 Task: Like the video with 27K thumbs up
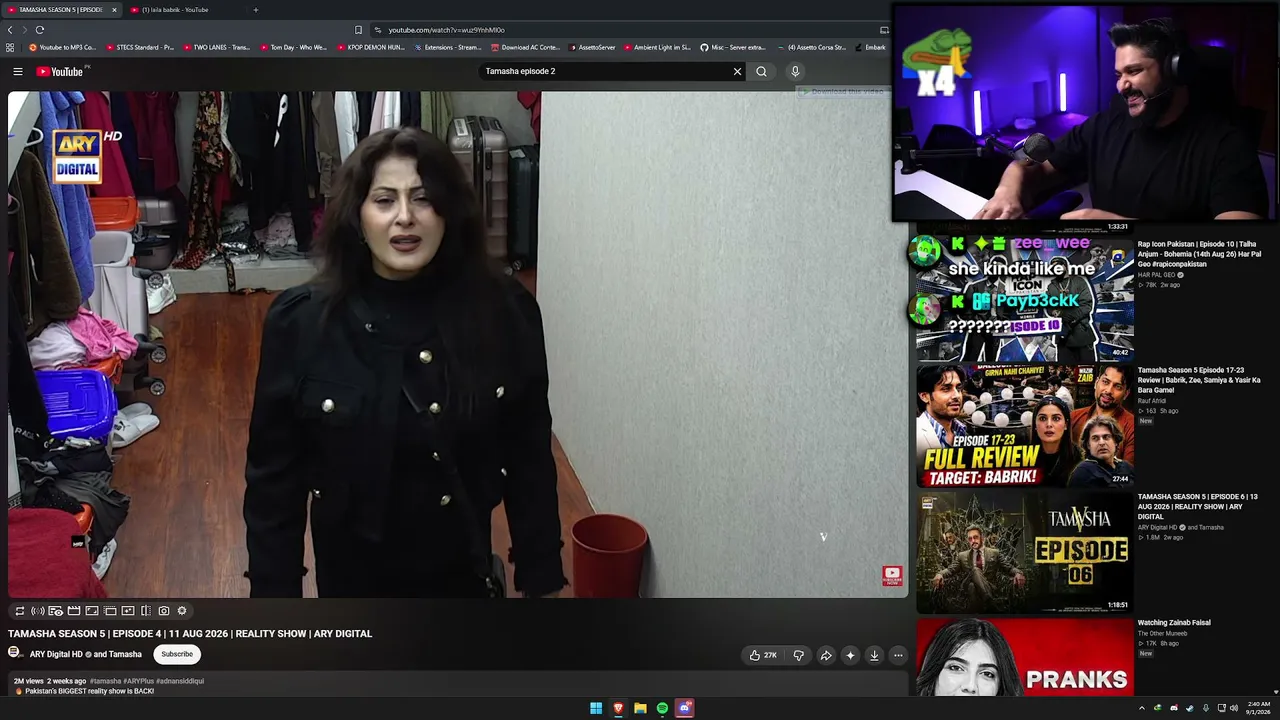(x=763, y=655)
